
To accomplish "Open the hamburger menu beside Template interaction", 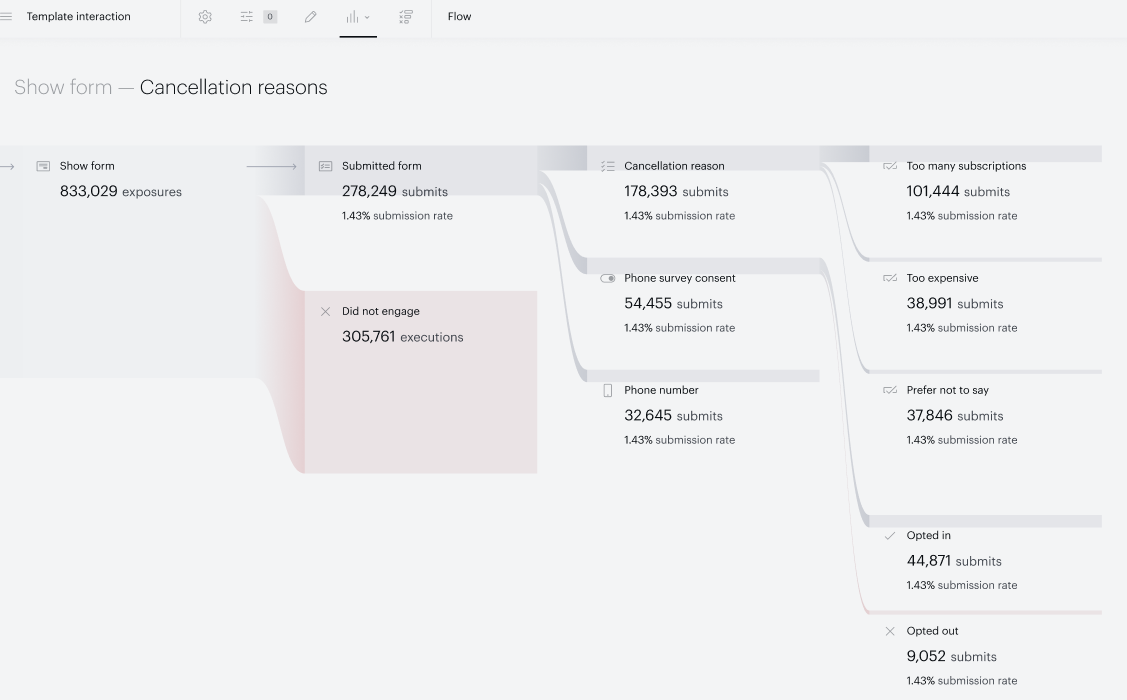I will (6, 17).
